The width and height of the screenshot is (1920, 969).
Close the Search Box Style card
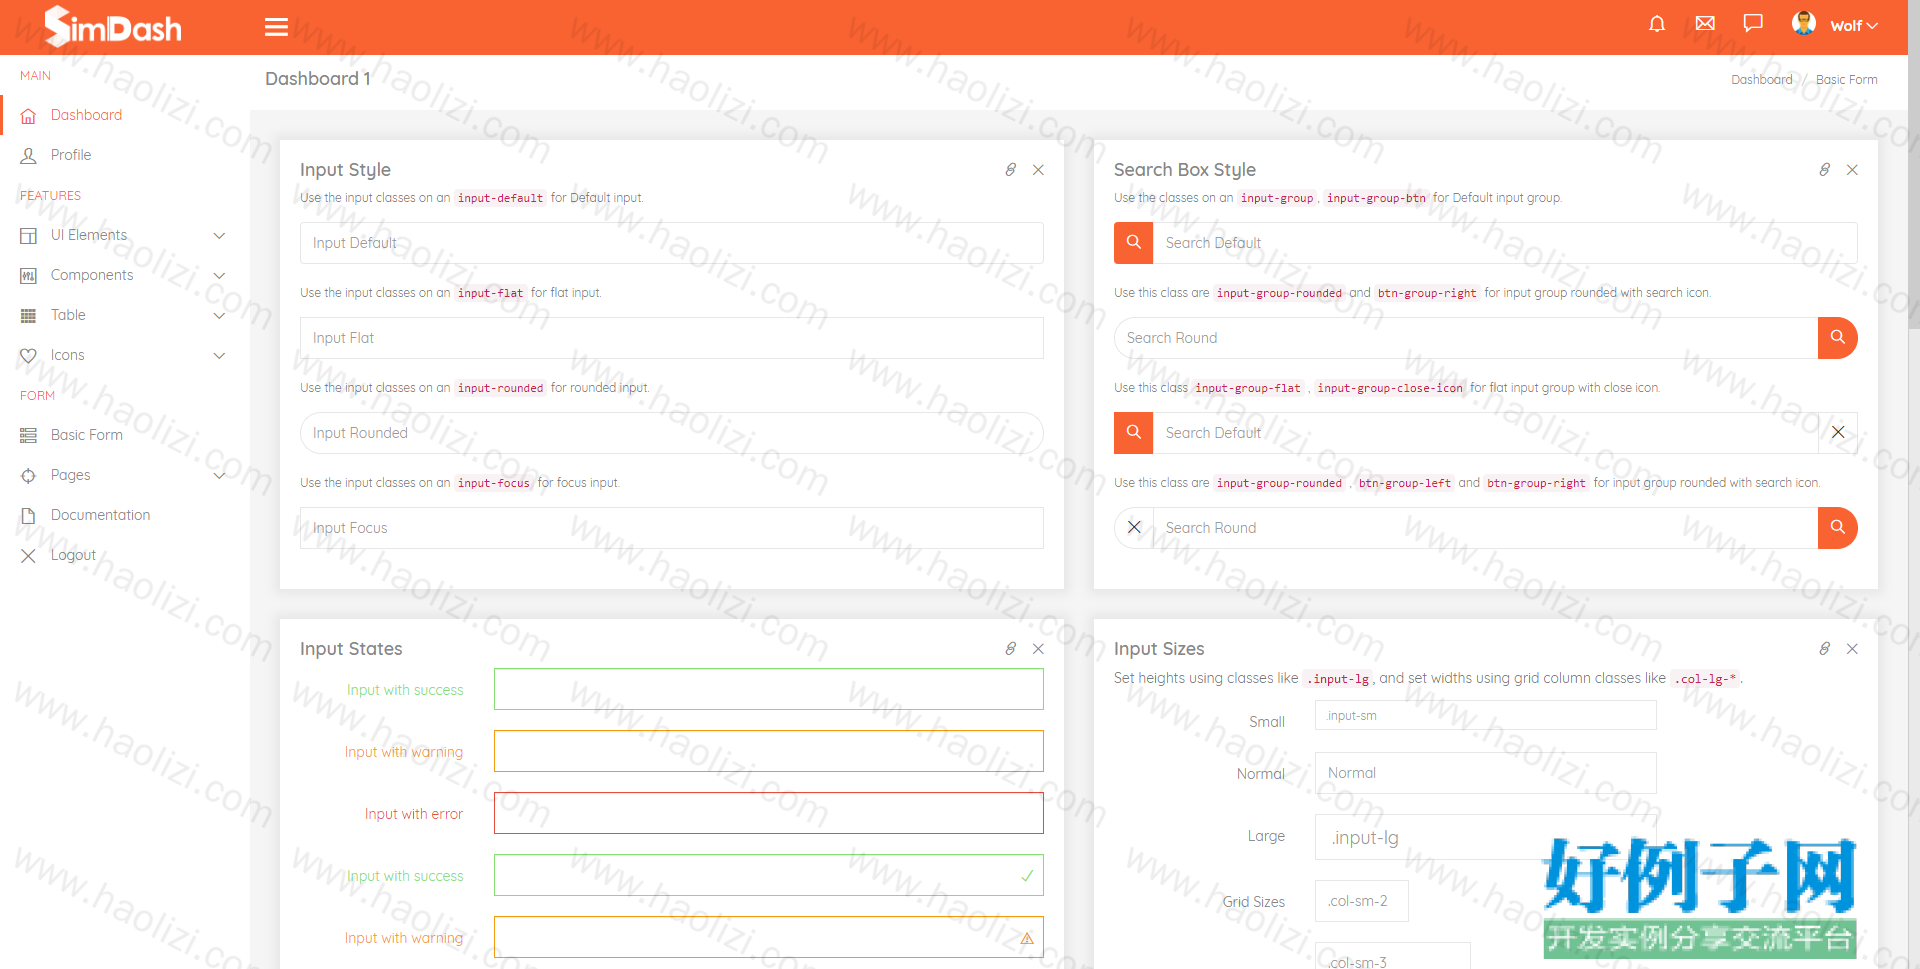[x=1852, y=170]
